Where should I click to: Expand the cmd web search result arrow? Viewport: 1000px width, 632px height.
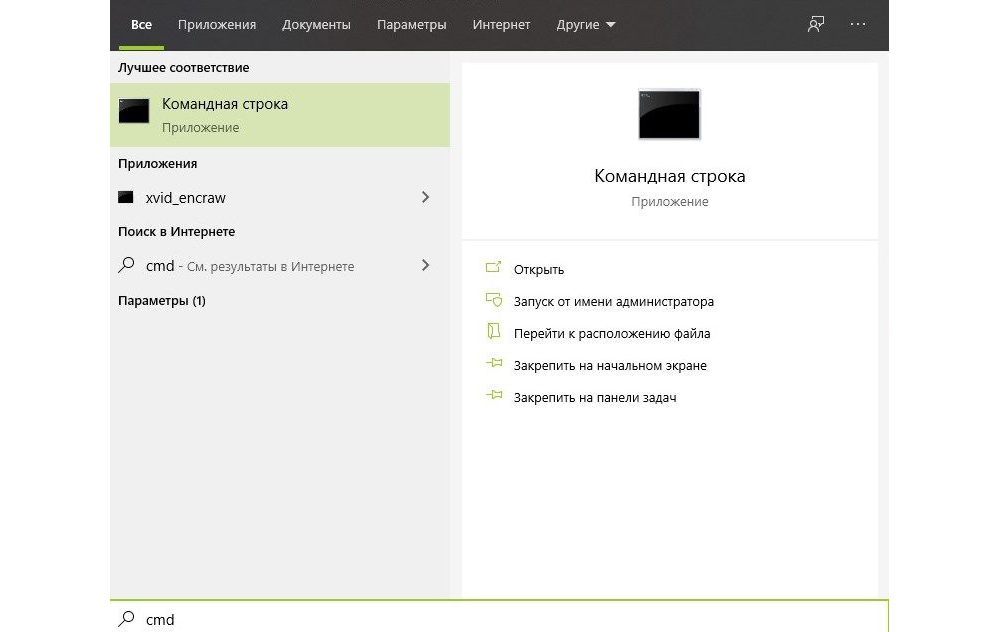[426, 266]
